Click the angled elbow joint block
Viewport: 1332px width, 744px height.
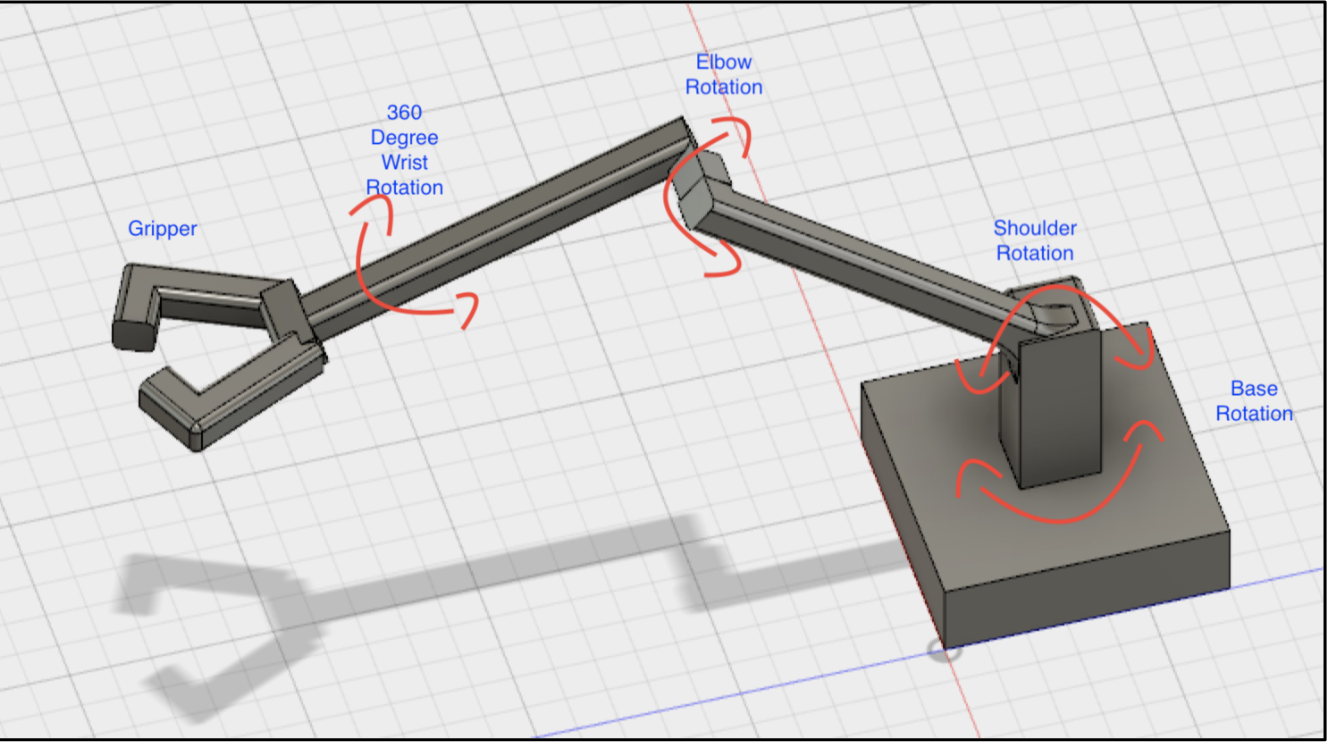click(x=695, y=190)
